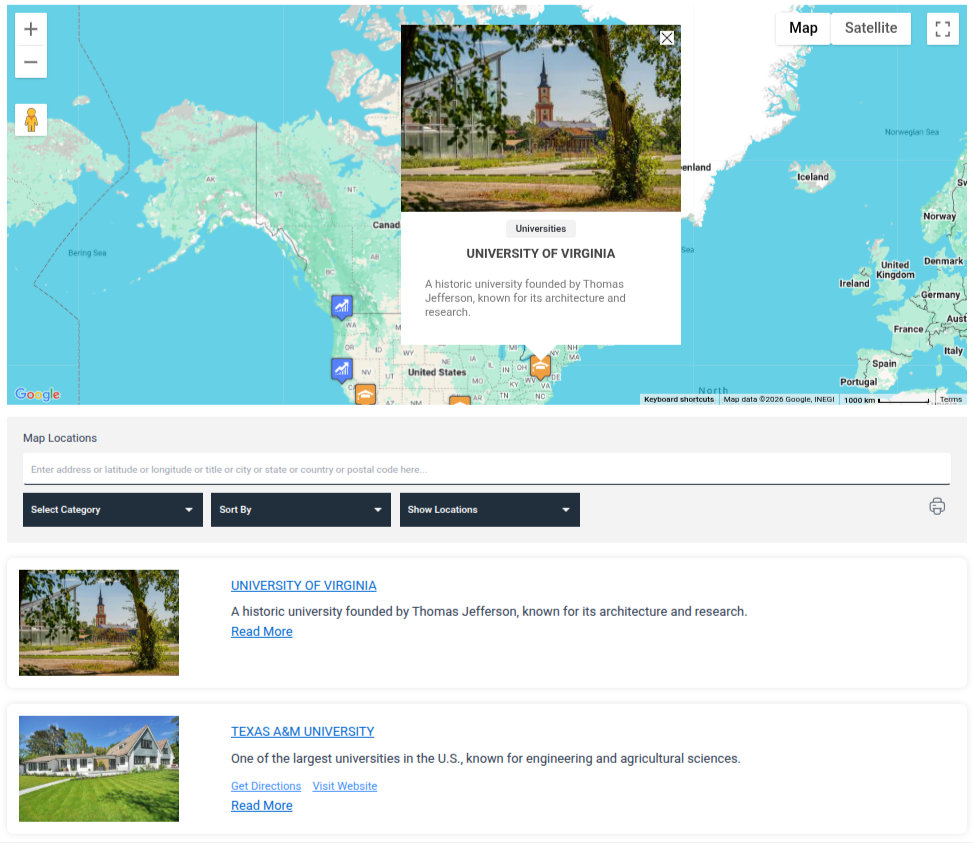Zoom out on the map
Screen dimensions: 973x843
click(x=31, y=62)
